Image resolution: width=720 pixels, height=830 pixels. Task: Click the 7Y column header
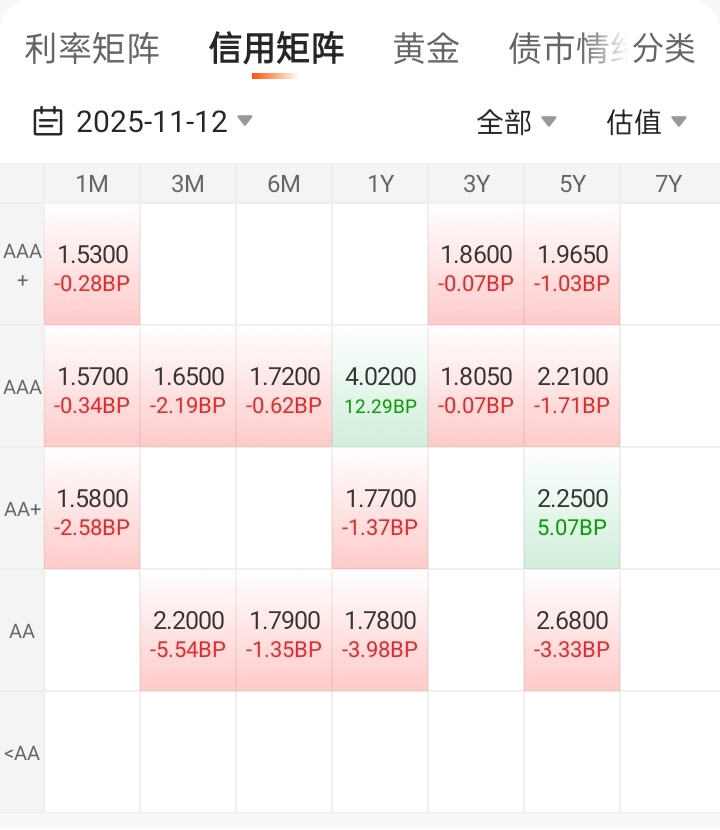(x=668, y=184)
